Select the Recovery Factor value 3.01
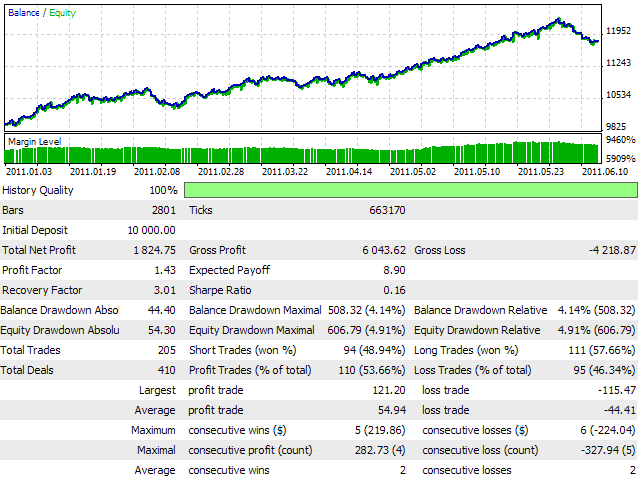 click(164, 290)
